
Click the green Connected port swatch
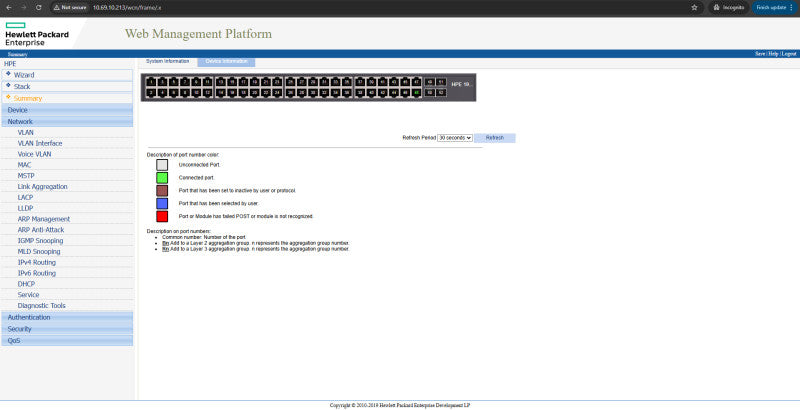[x=162, y=178]
